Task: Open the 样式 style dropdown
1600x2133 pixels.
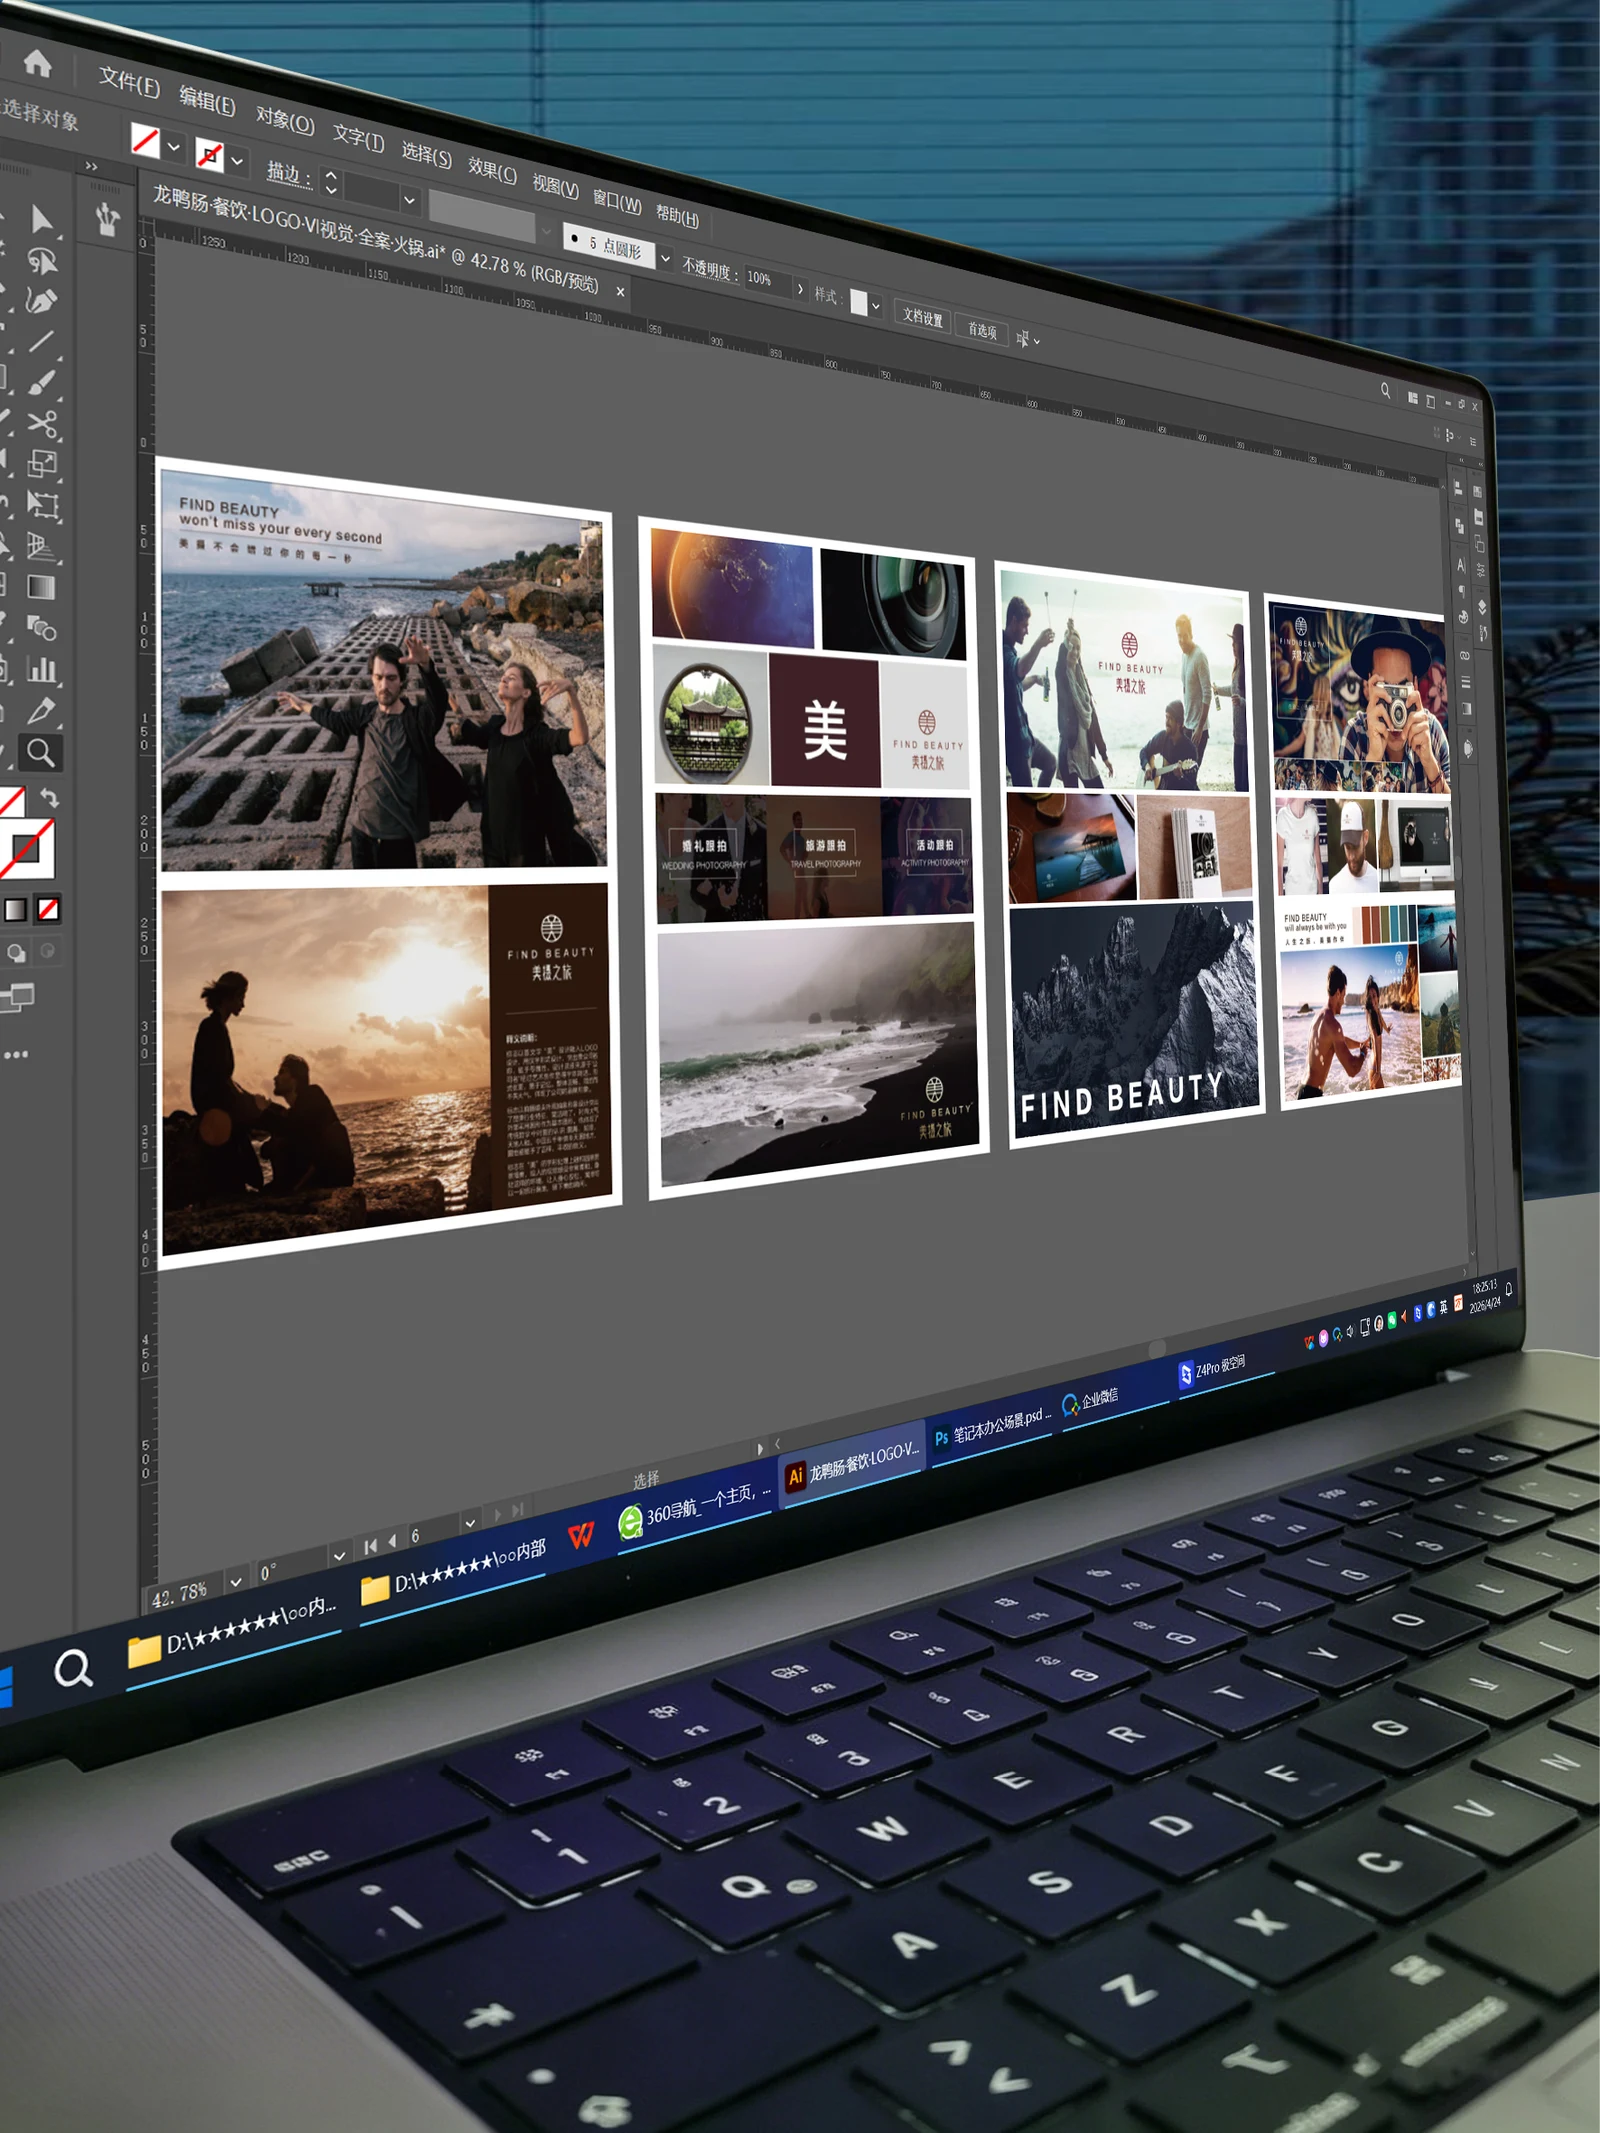Action: (x=876, y=306)
